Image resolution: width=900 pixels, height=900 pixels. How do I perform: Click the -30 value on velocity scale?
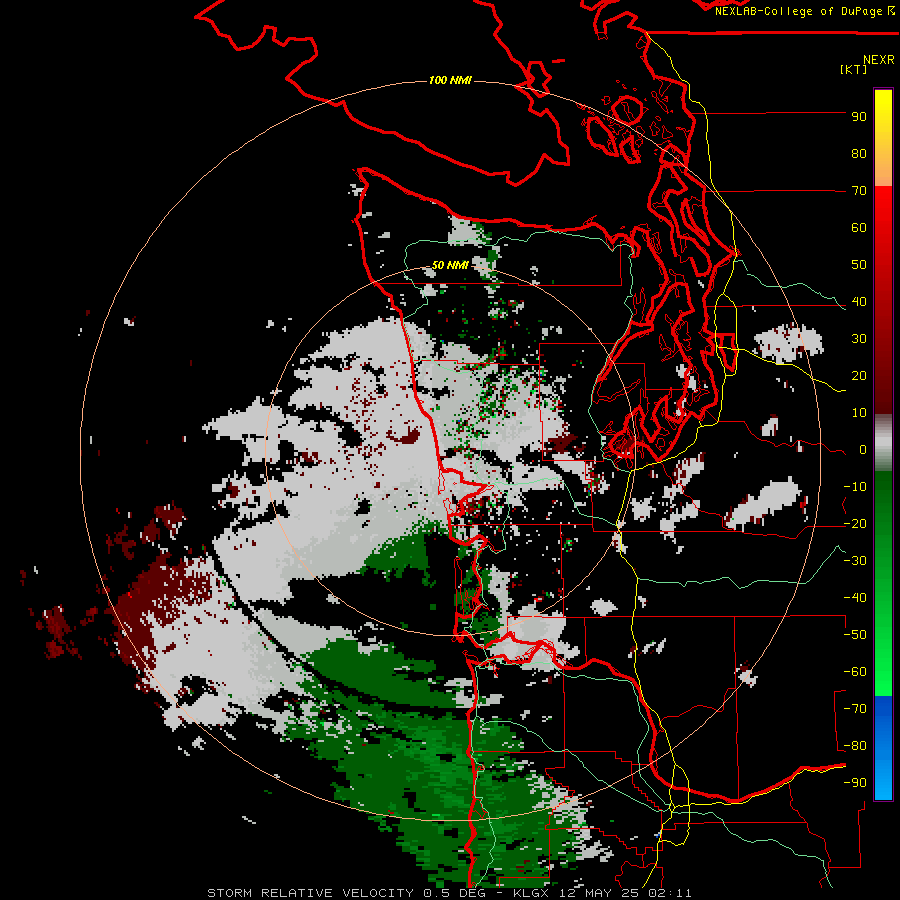(x=855, y=561)
